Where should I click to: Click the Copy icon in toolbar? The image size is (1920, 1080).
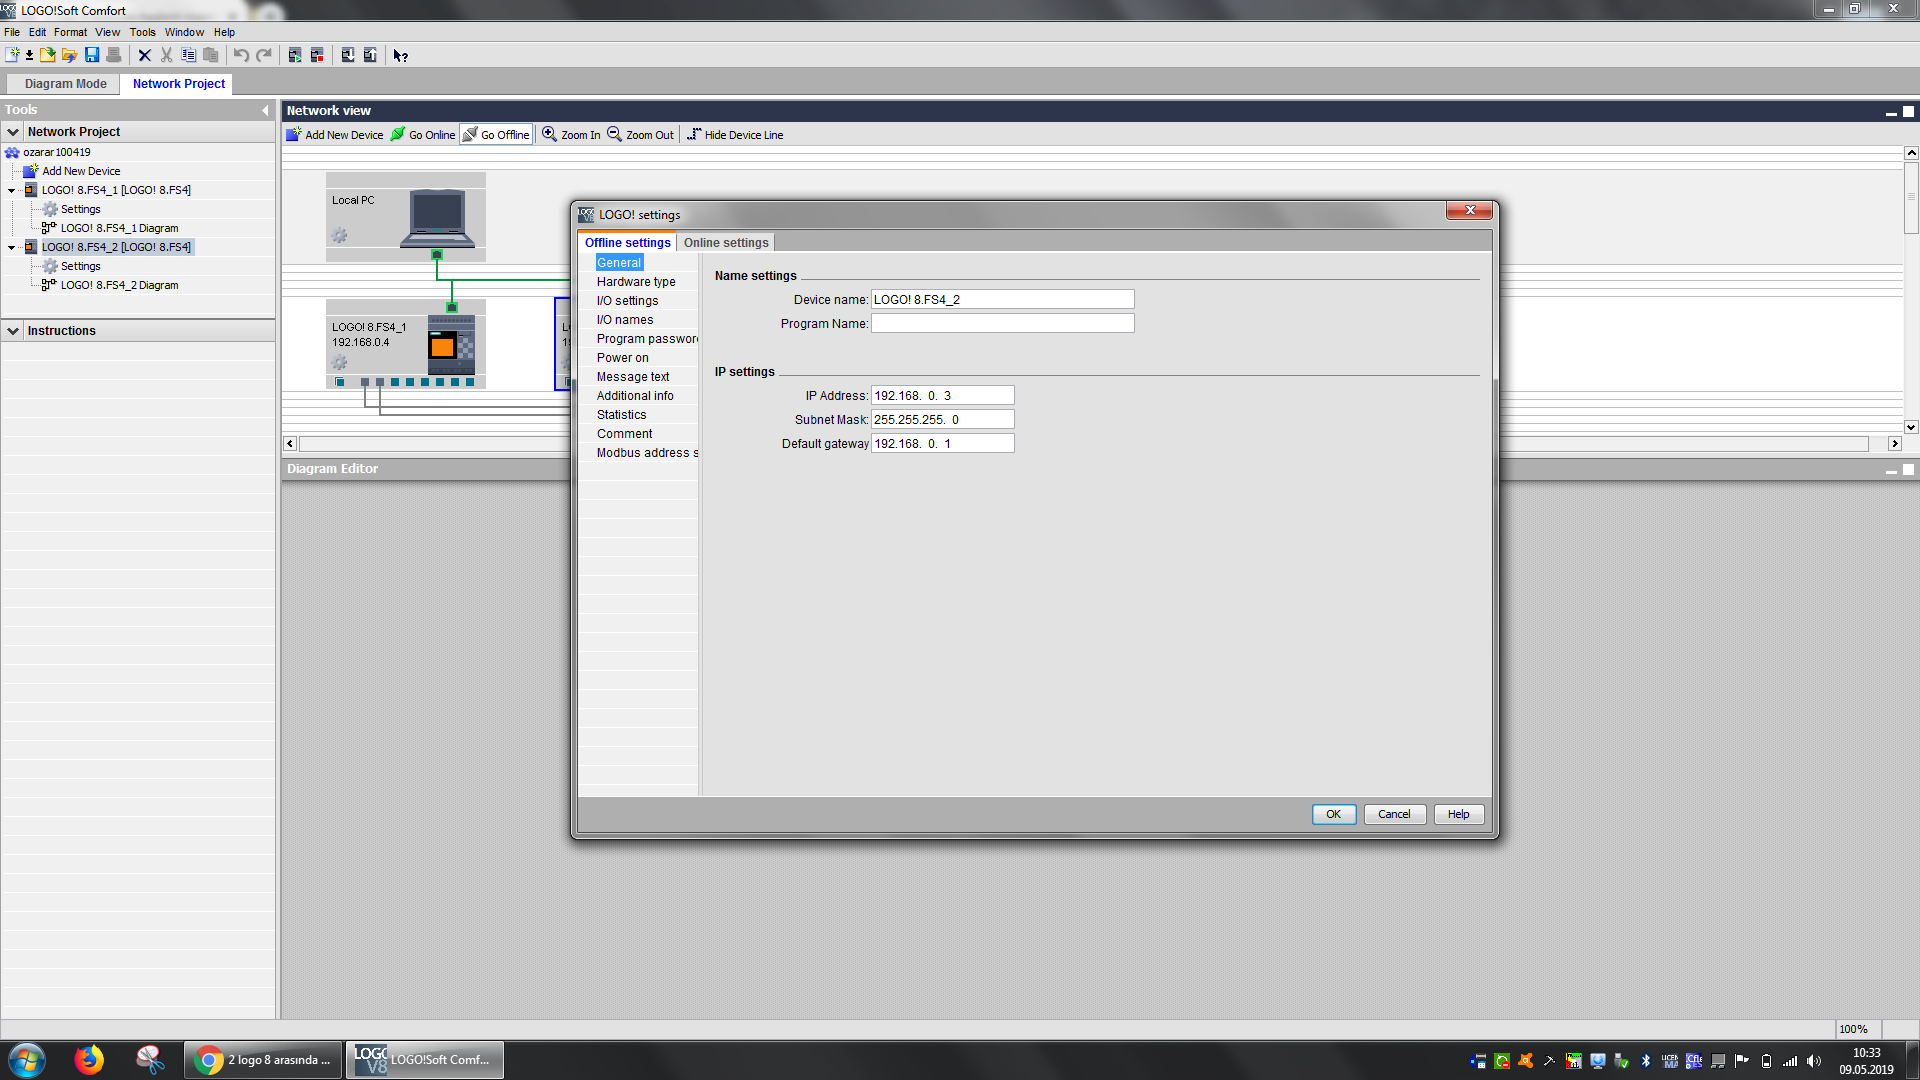pyautogui.click(x=189, y=55)
